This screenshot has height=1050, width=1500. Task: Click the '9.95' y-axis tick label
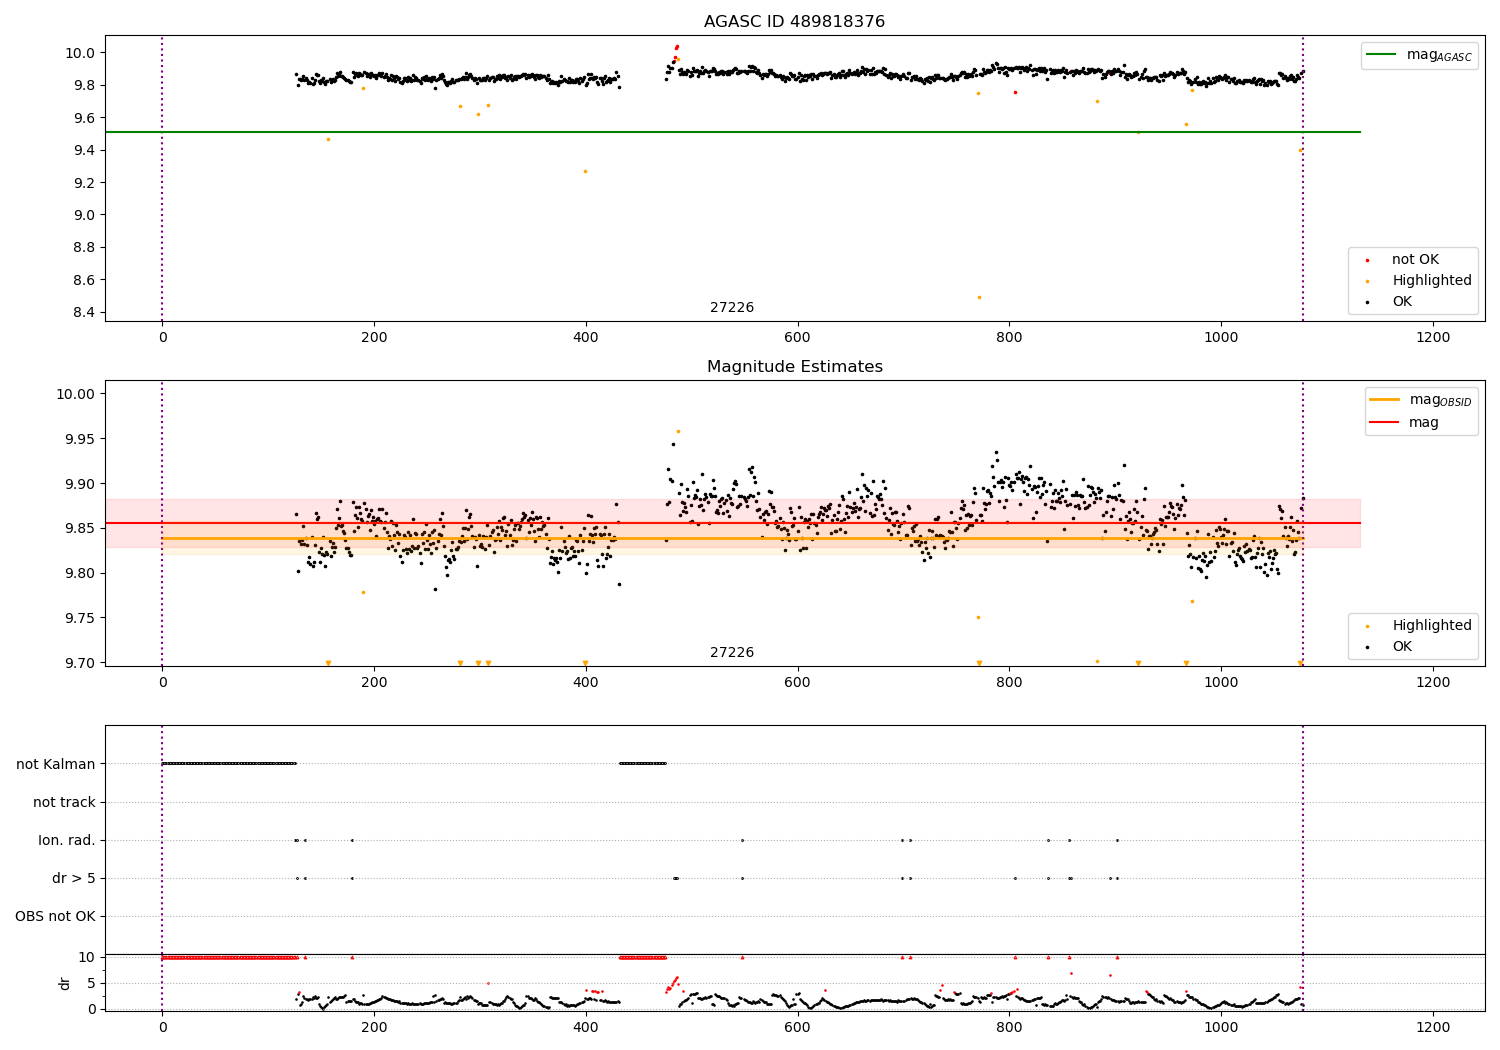(x=80, y=439)
